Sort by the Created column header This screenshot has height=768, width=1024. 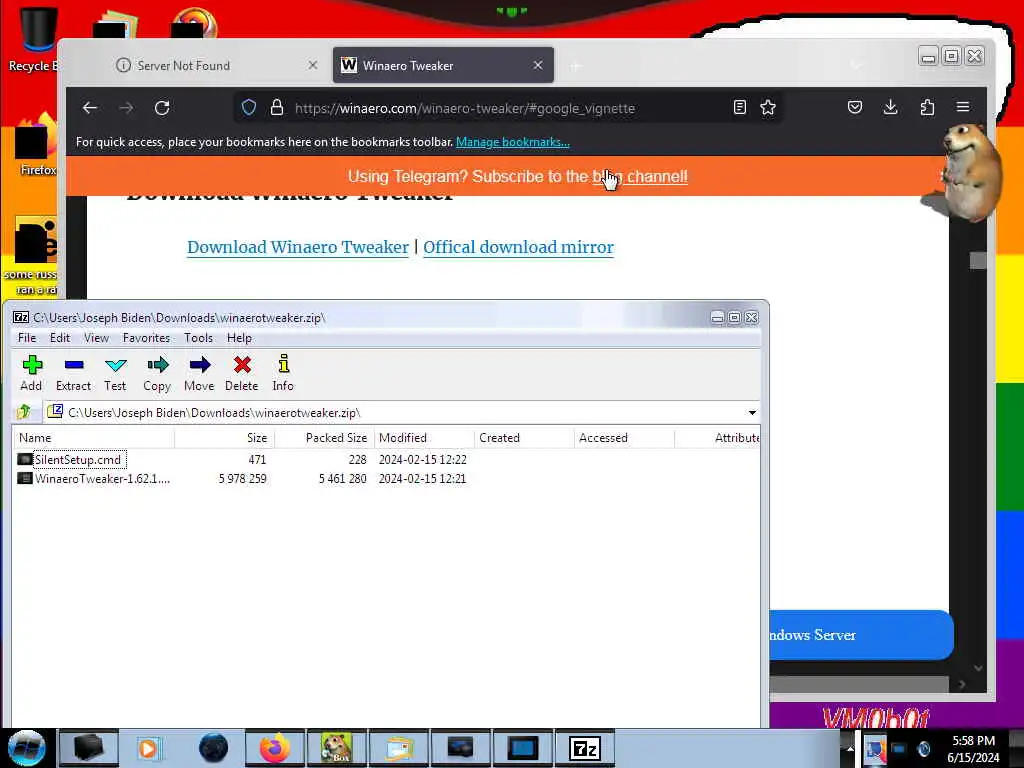tap(524, 438)
